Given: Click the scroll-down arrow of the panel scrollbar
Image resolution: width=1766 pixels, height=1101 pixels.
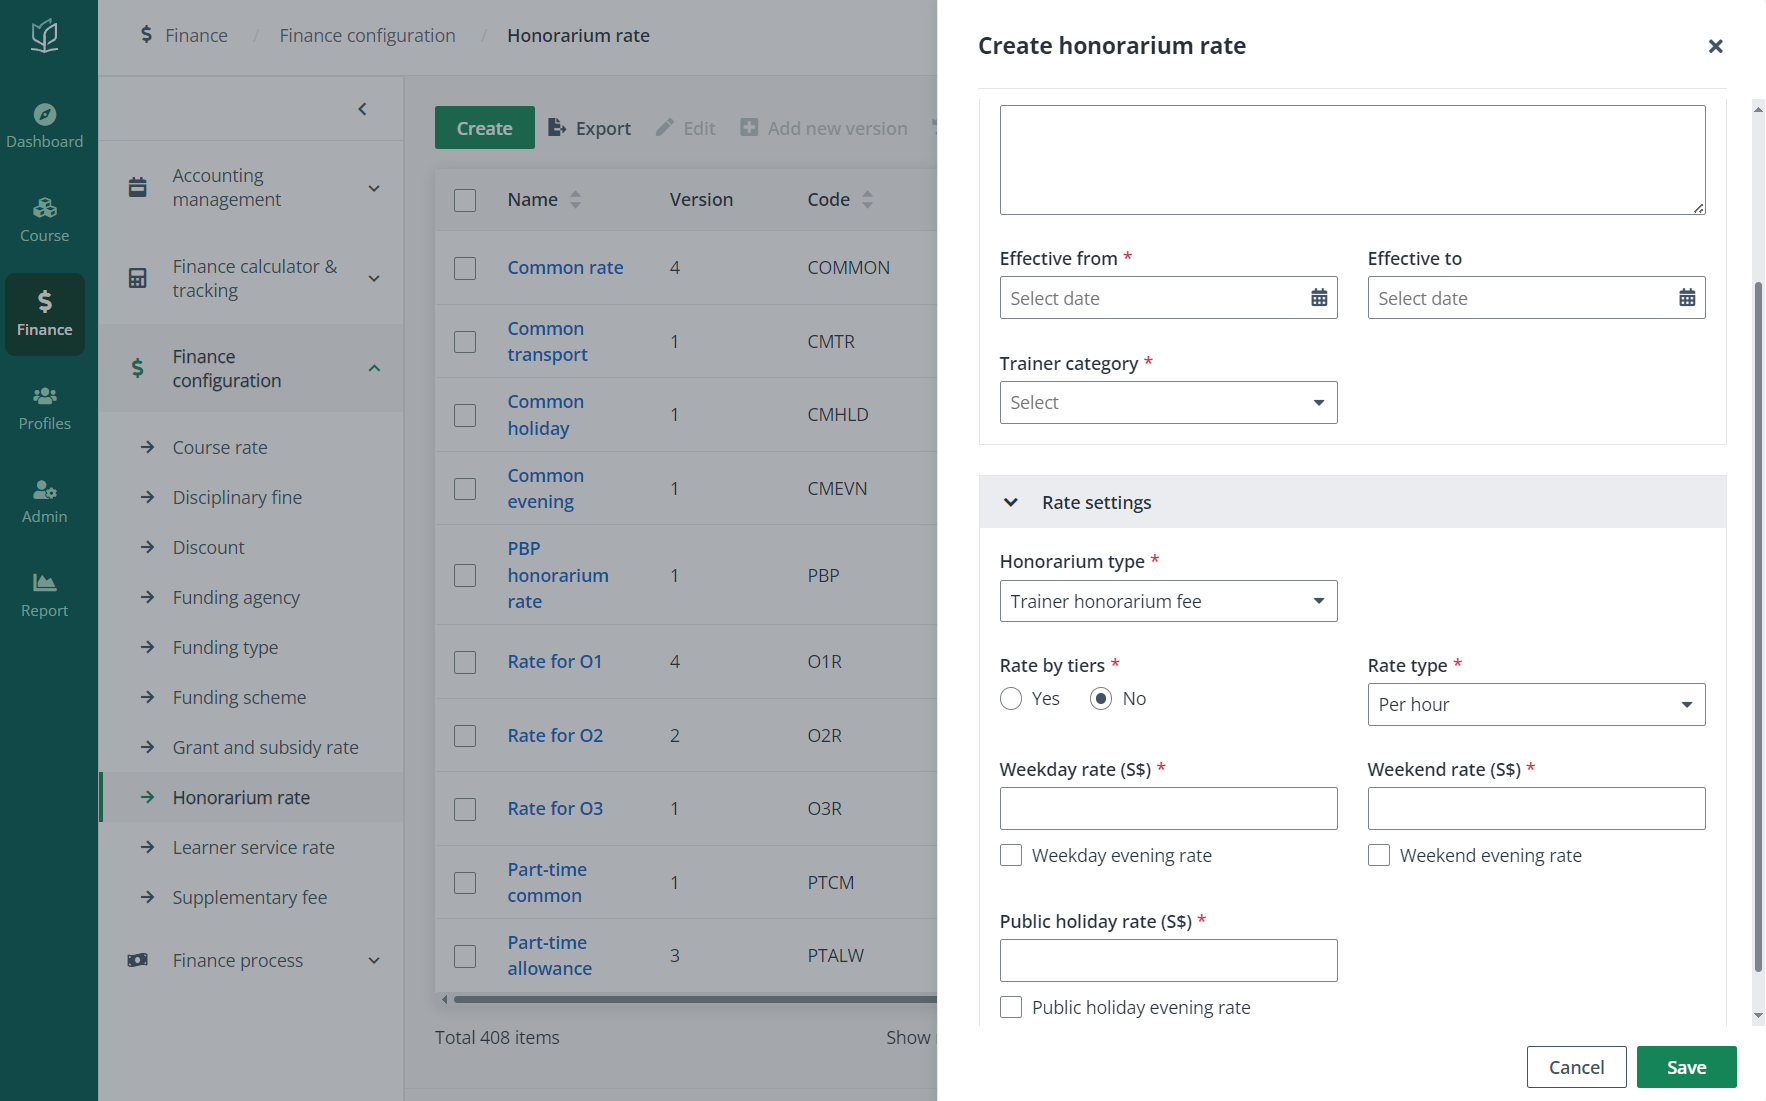Looking at the screenshot, I should click(x=1758, y=1016).
